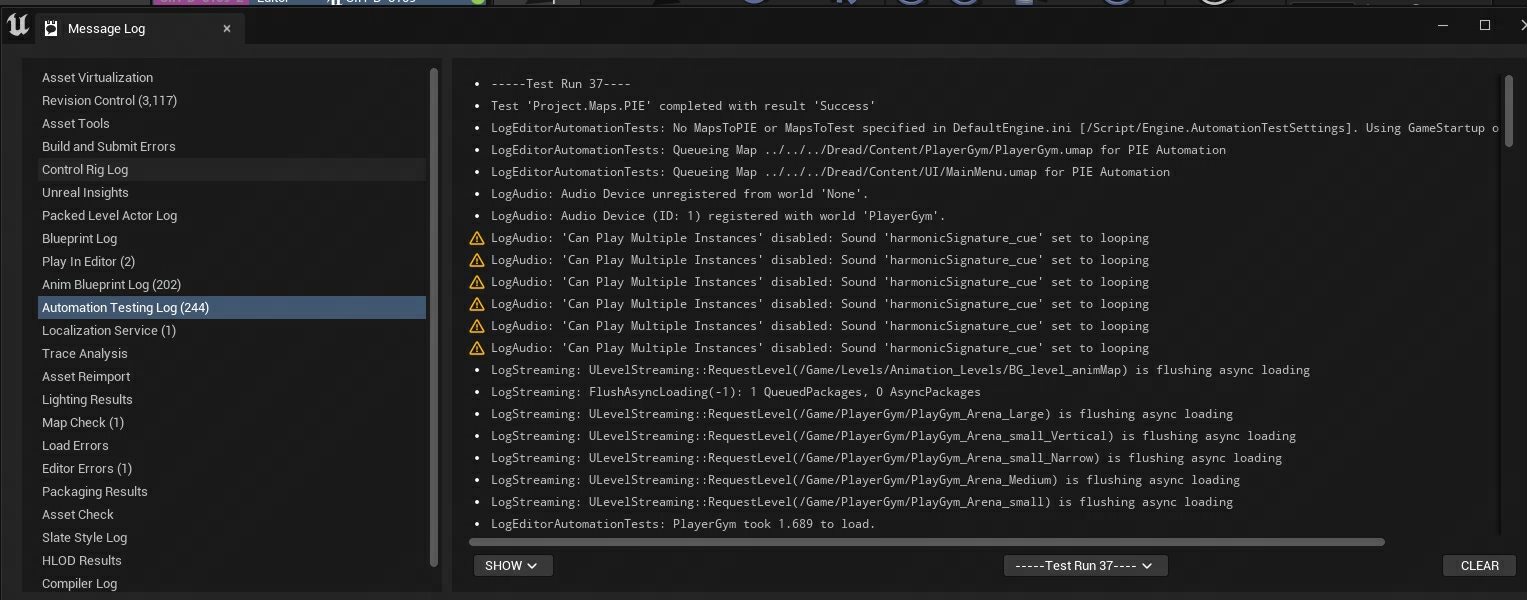
Task: Open the 'Blueprint Log' category
Action: (232, 238)
